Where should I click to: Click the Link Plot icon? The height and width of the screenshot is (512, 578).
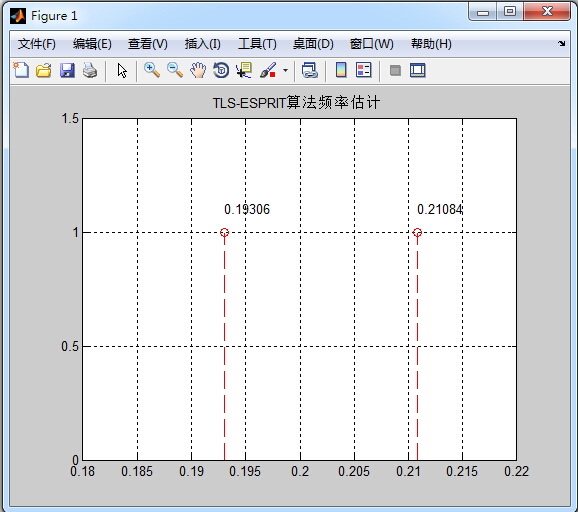tap(309, 70)
